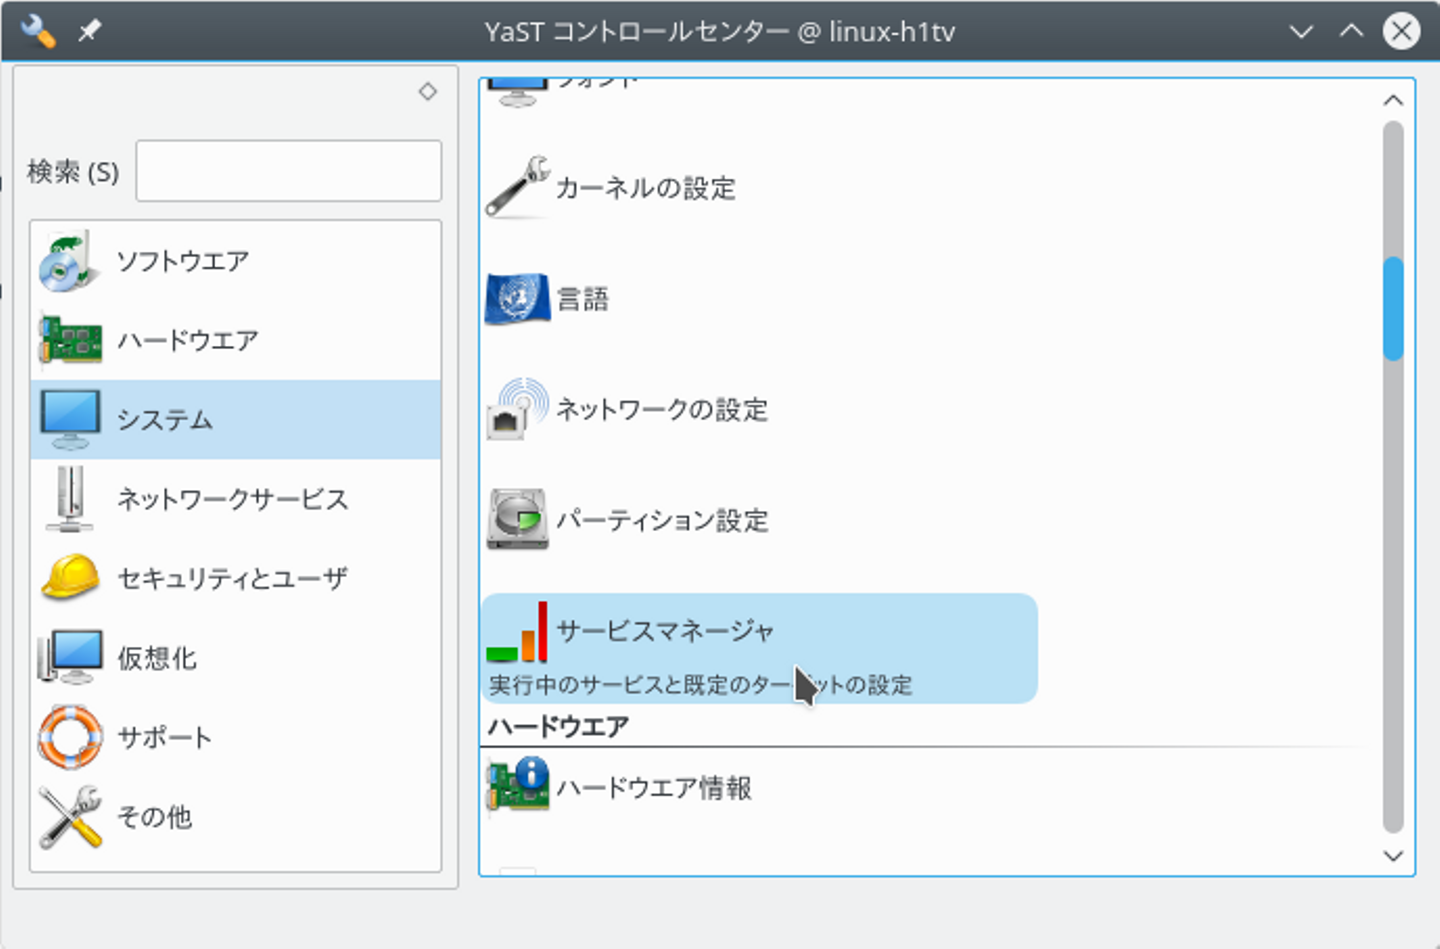The width and height of the screenshot is (1440, 949).
Task: Minimize the YaST コントロールセンター window
Action: (1301, 31)
